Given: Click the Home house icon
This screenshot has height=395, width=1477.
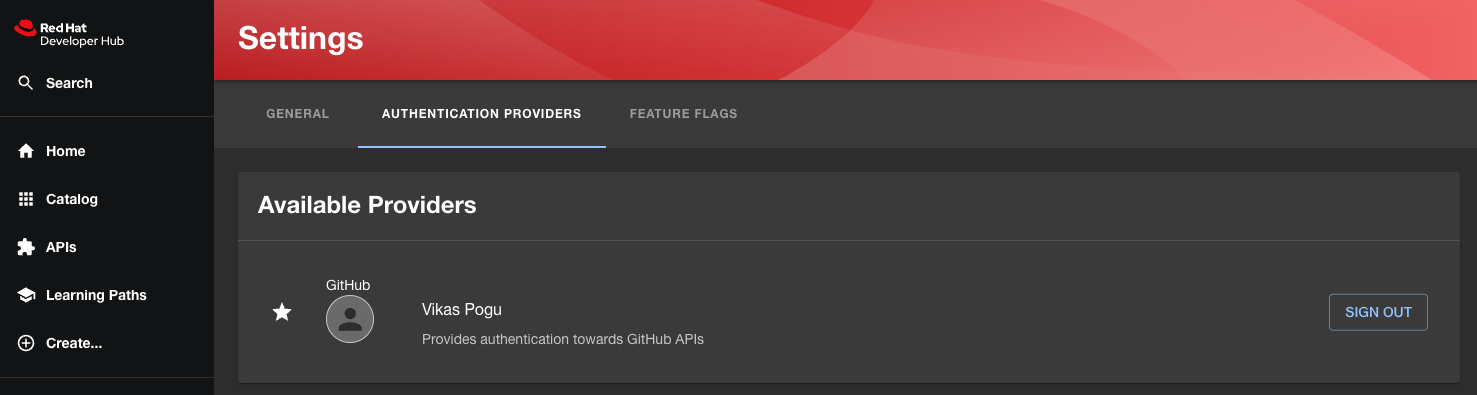Looking at the screenshot, I should pyautogui.click(x=26, y=151).
